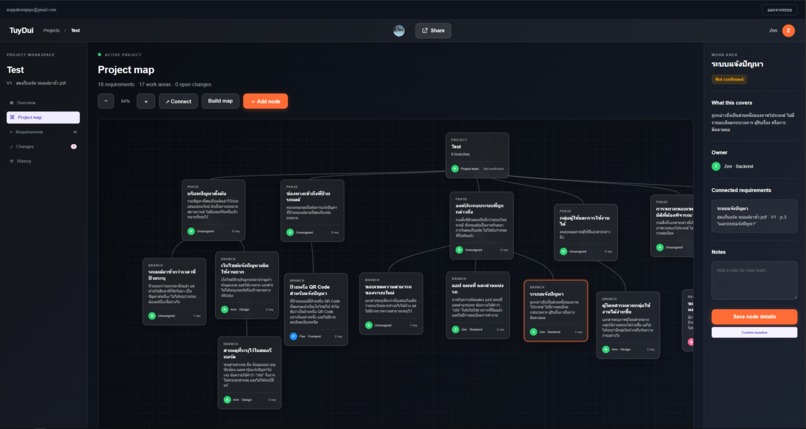The width and height of the screenshot is (806, 429).
Task: Open the connected requirement card in the right panel
Action: point(754,216)
